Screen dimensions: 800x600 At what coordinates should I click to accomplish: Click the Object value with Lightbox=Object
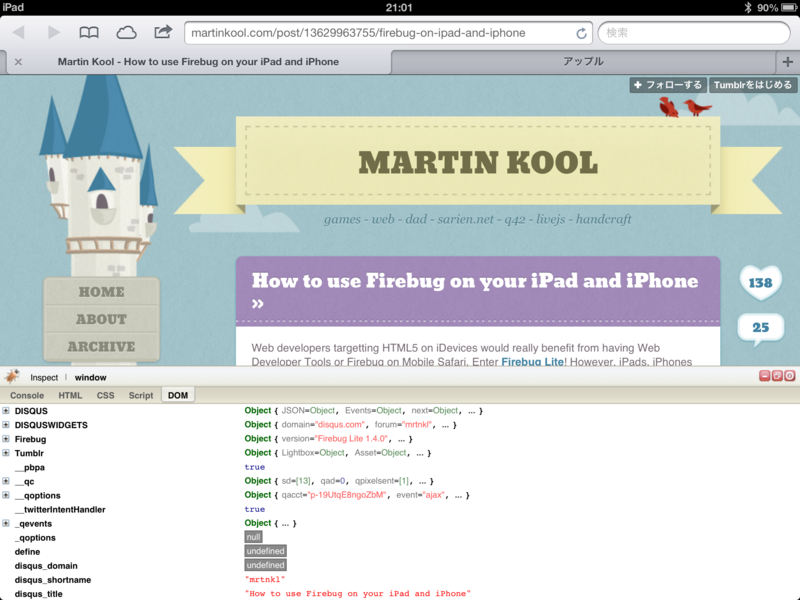pyautogui.click(x=337, y=453)
